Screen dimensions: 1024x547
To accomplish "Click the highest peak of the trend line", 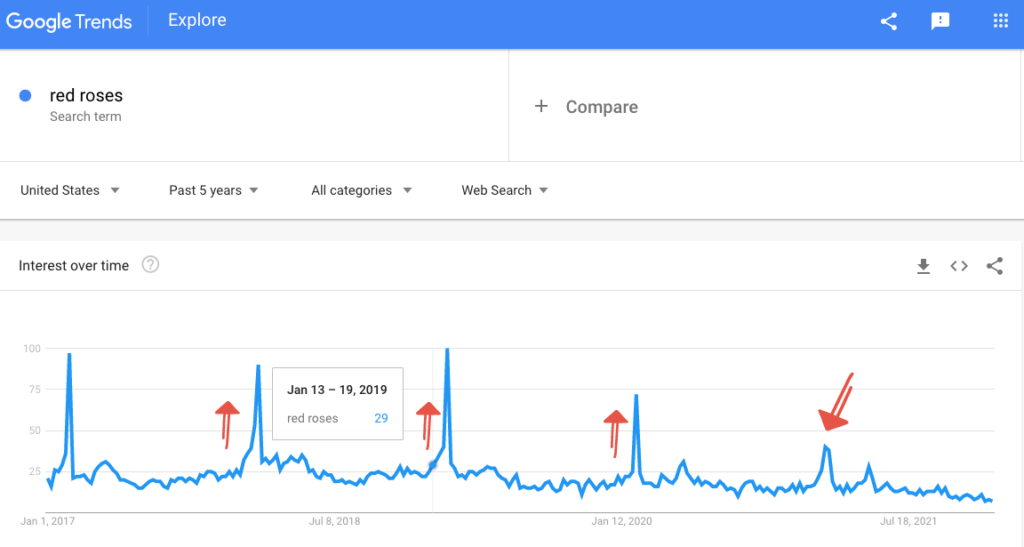I will click(x=446, y=350).
